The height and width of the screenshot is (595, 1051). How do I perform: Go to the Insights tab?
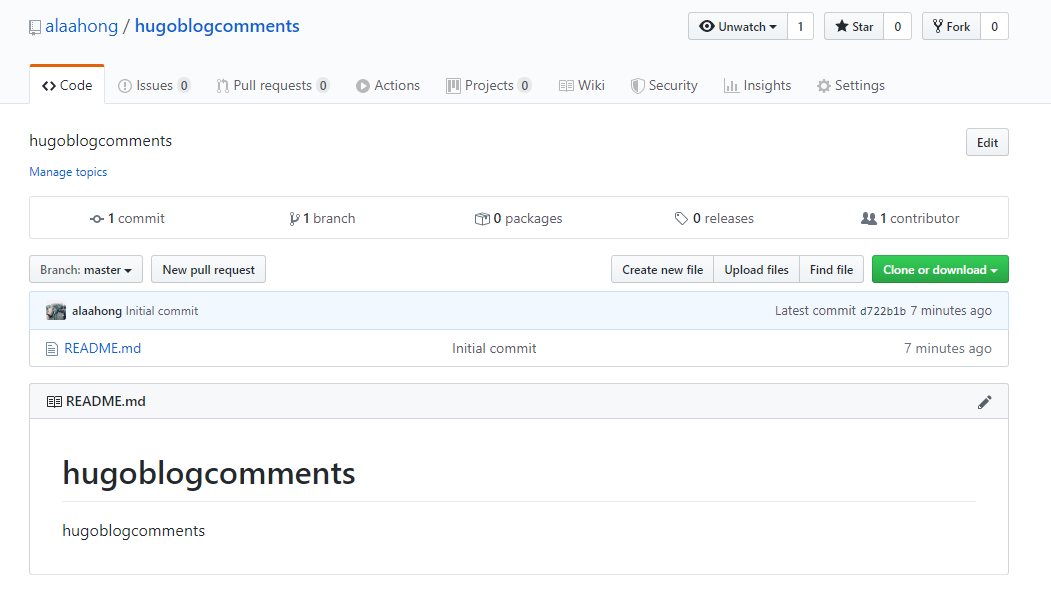(x=757, y=85)
